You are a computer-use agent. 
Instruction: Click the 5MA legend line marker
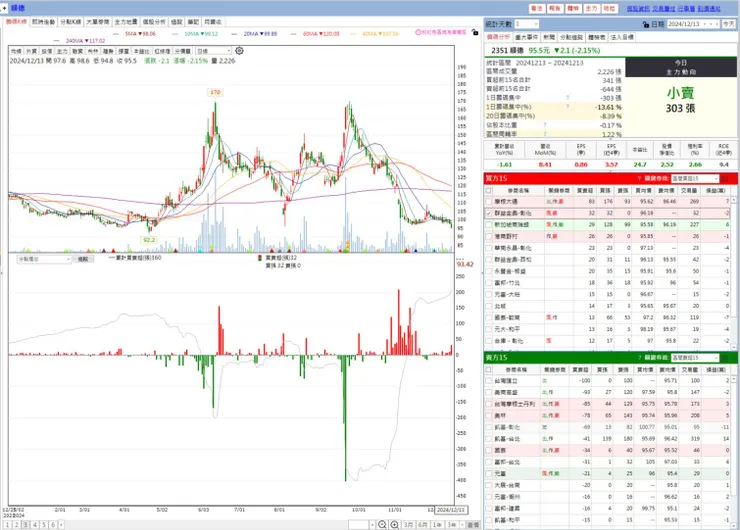(x=116, y=34)
